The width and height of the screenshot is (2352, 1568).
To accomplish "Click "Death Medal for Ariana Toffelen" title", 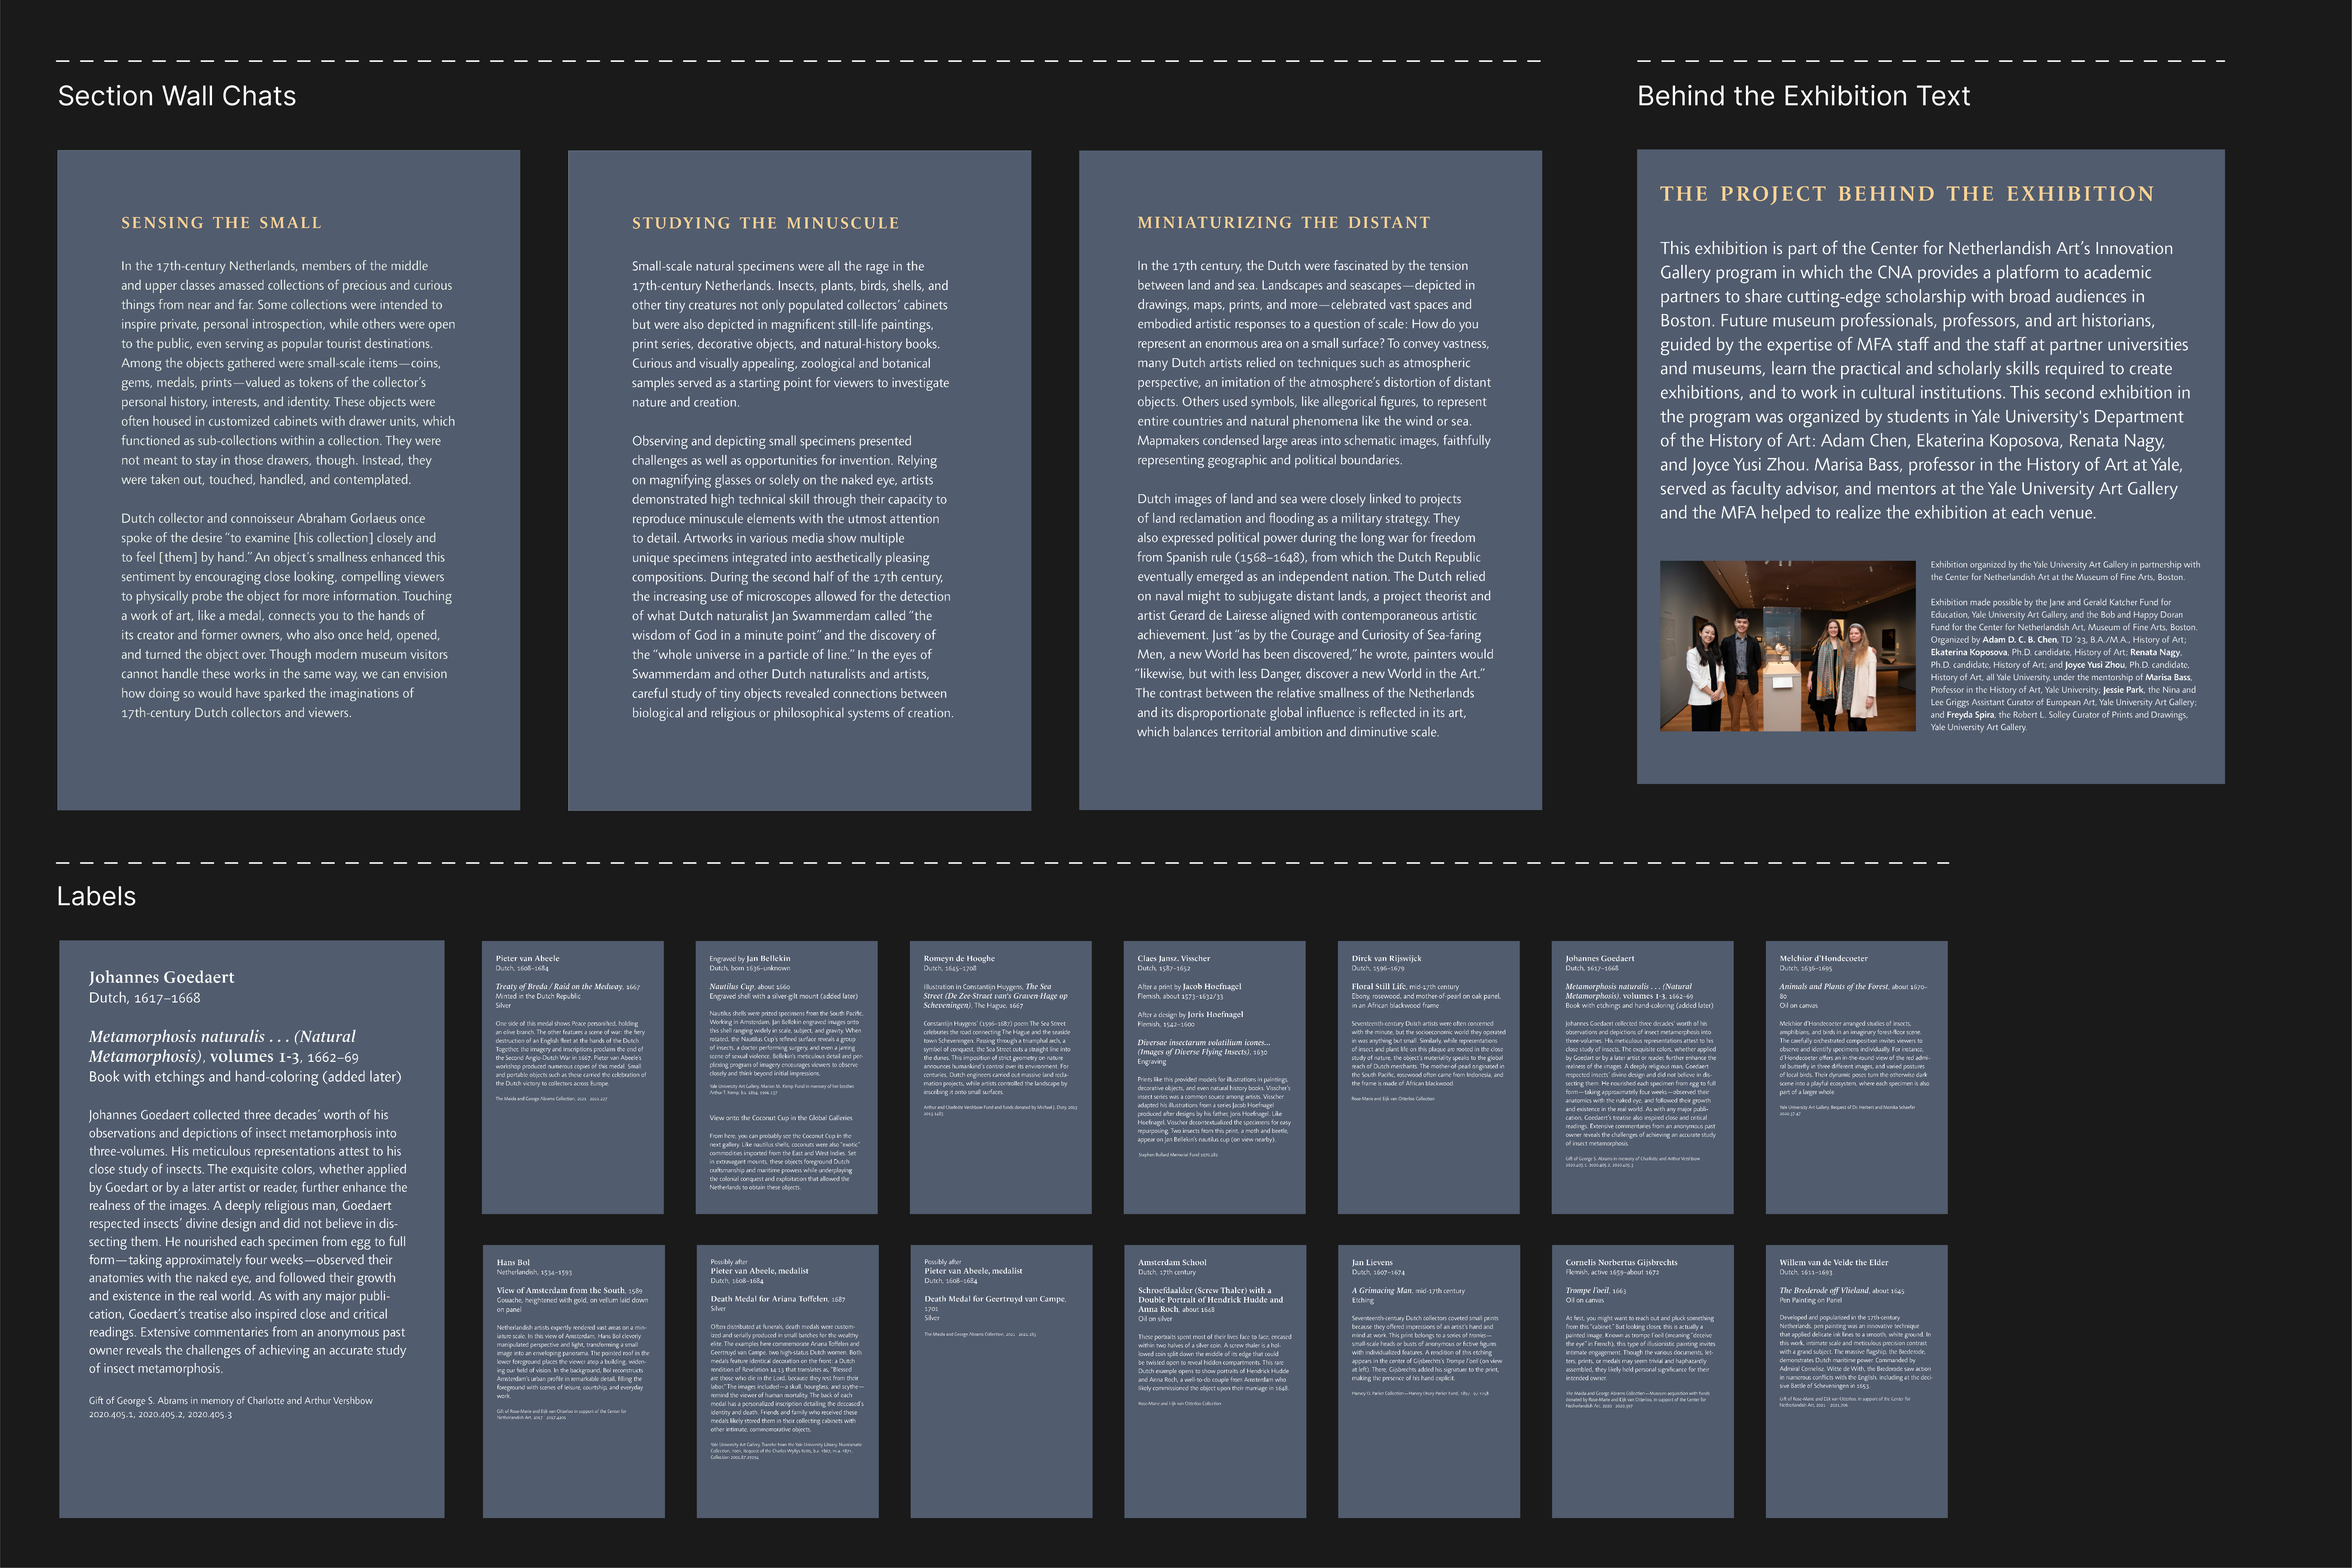I will pos(777,1299).
